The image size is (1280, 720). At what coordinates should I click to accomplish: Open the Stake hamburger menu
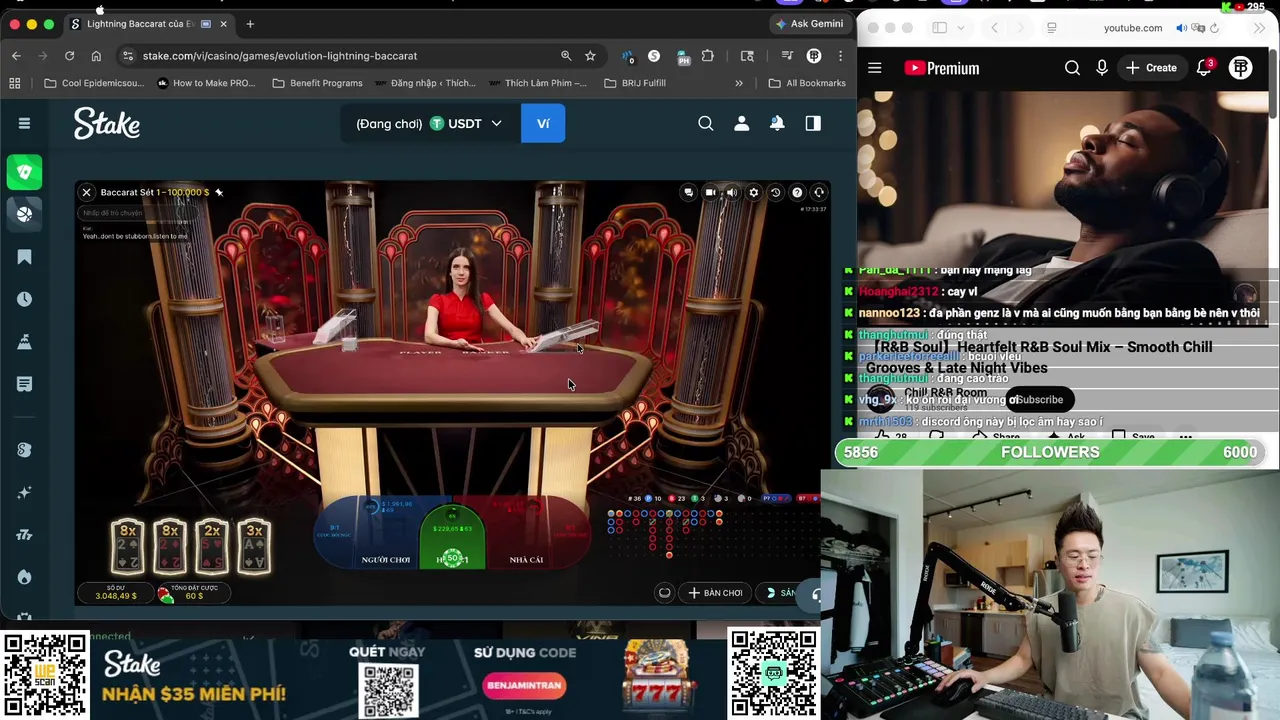click(x=24, y=123)
